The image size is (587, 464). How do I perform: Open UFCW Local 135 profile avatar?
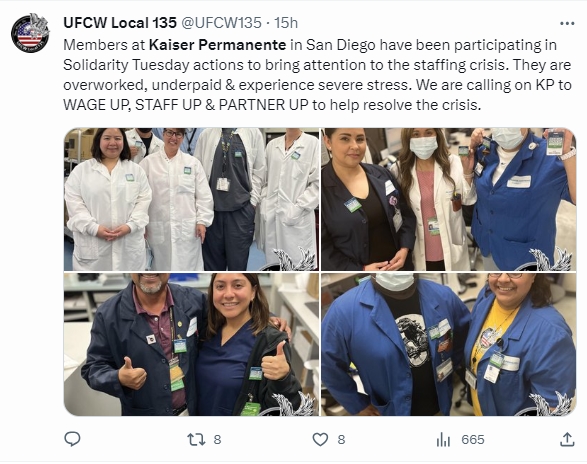tap(30, 33)
